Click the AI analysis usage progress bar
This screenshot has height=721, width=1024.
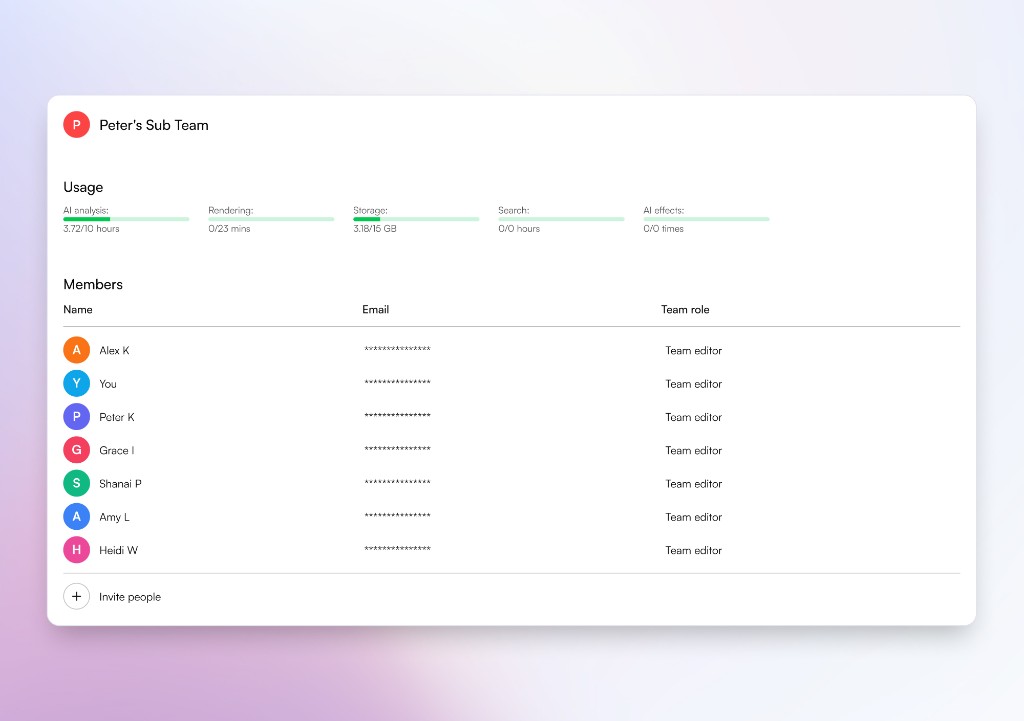pyautogui.click(x=125, y=218)
